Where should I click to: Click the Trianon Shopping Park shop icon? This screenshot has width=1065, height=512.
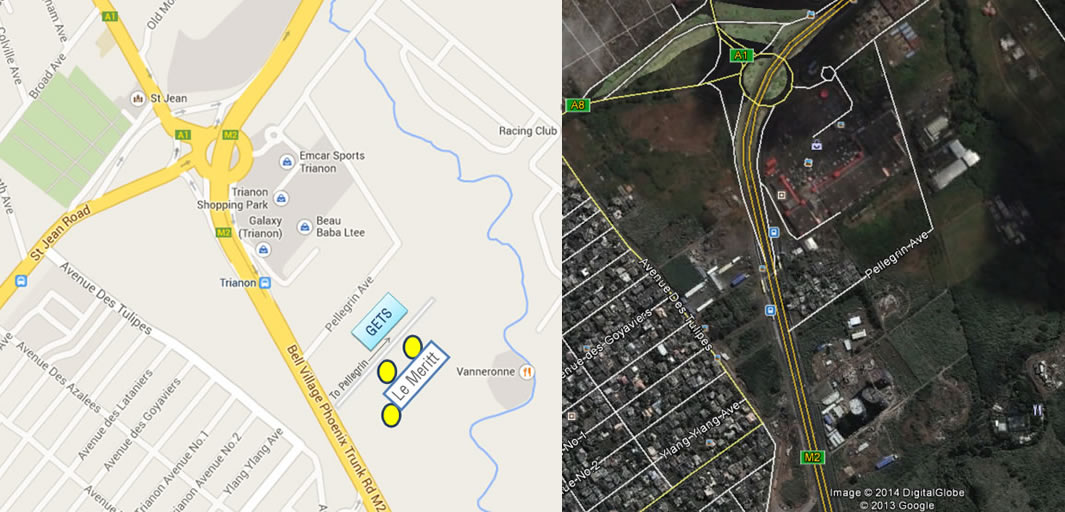point(280,198)
